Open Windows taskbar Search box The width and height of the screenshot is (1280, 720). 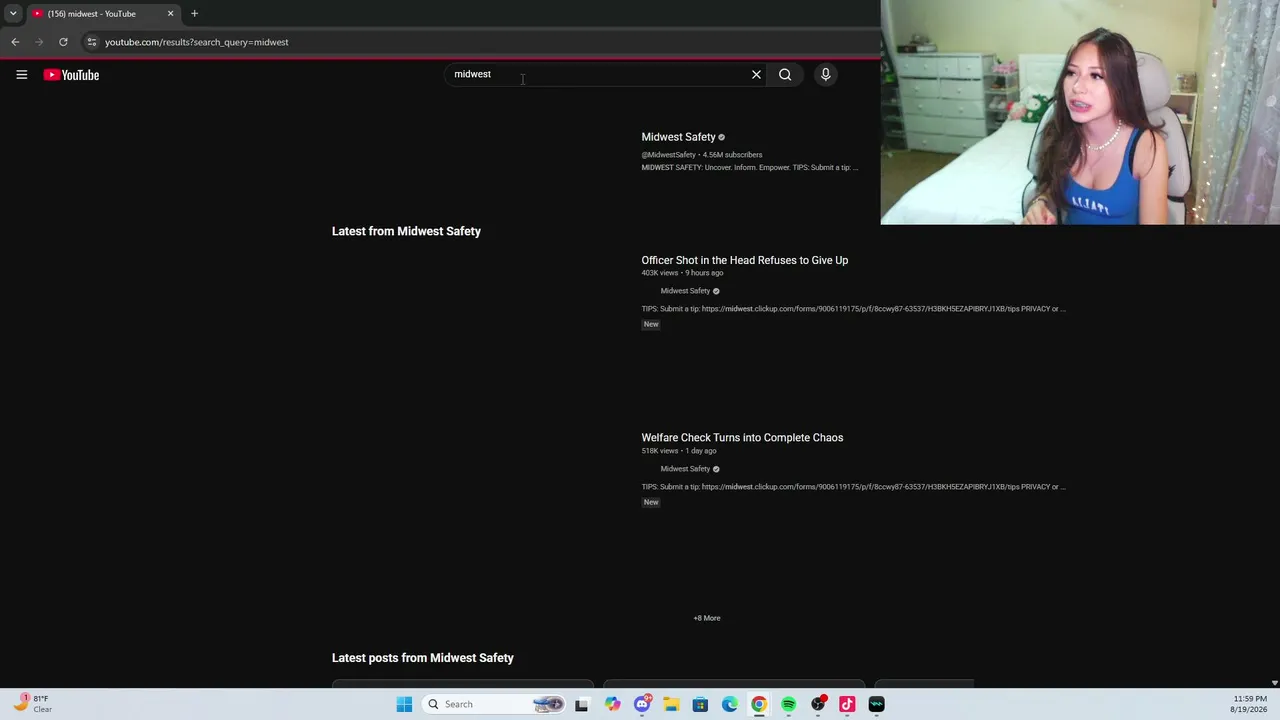click(x=493, y=704)
